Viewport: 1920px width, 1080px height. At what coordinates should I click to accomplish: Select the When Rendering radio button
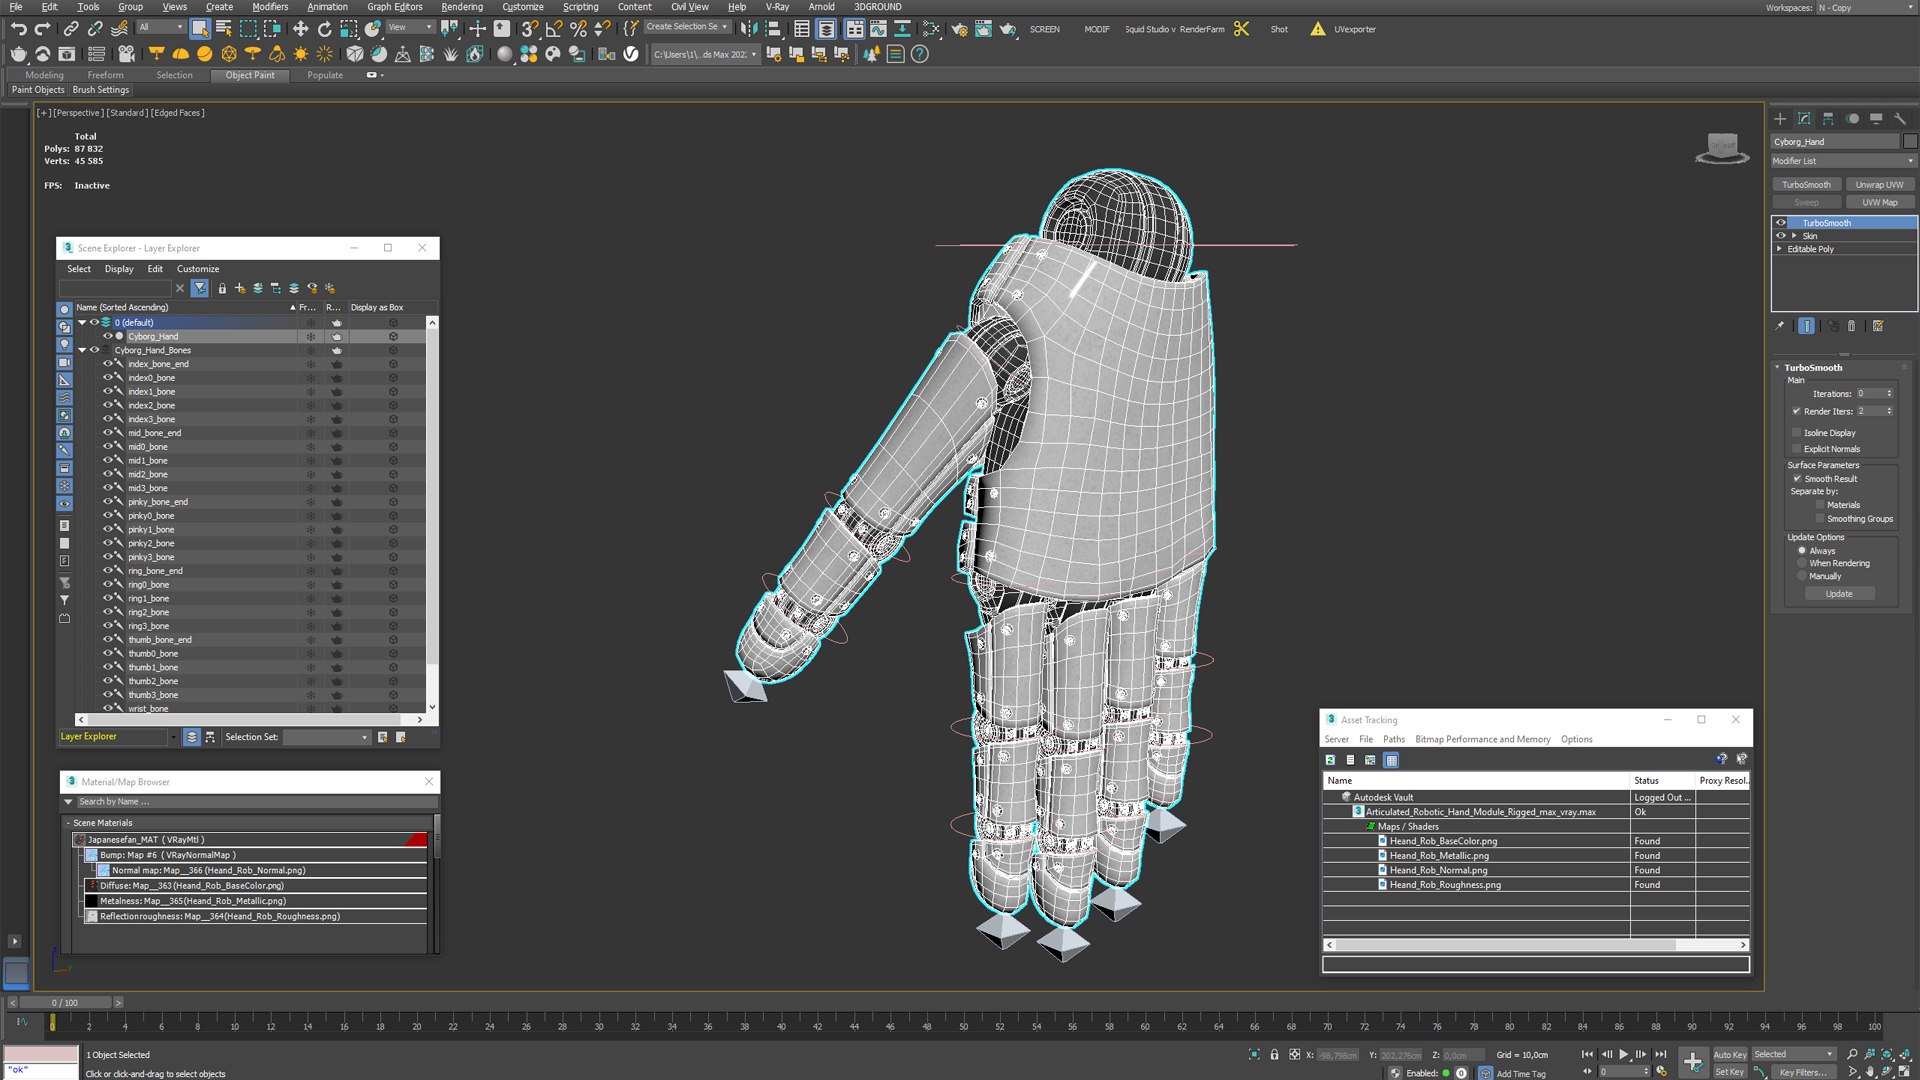1802,563
